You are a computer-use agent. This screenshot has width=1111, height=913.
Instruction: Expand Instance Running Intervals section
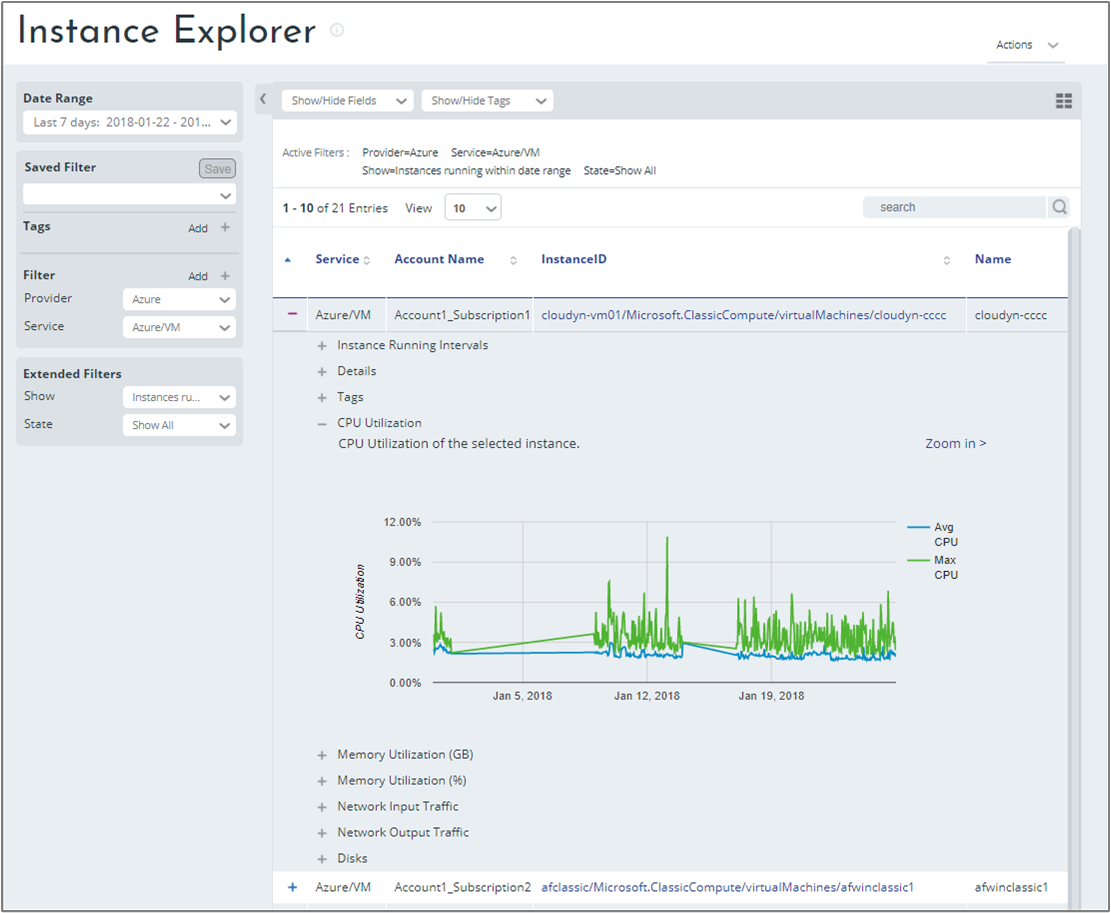pos(322,346)
